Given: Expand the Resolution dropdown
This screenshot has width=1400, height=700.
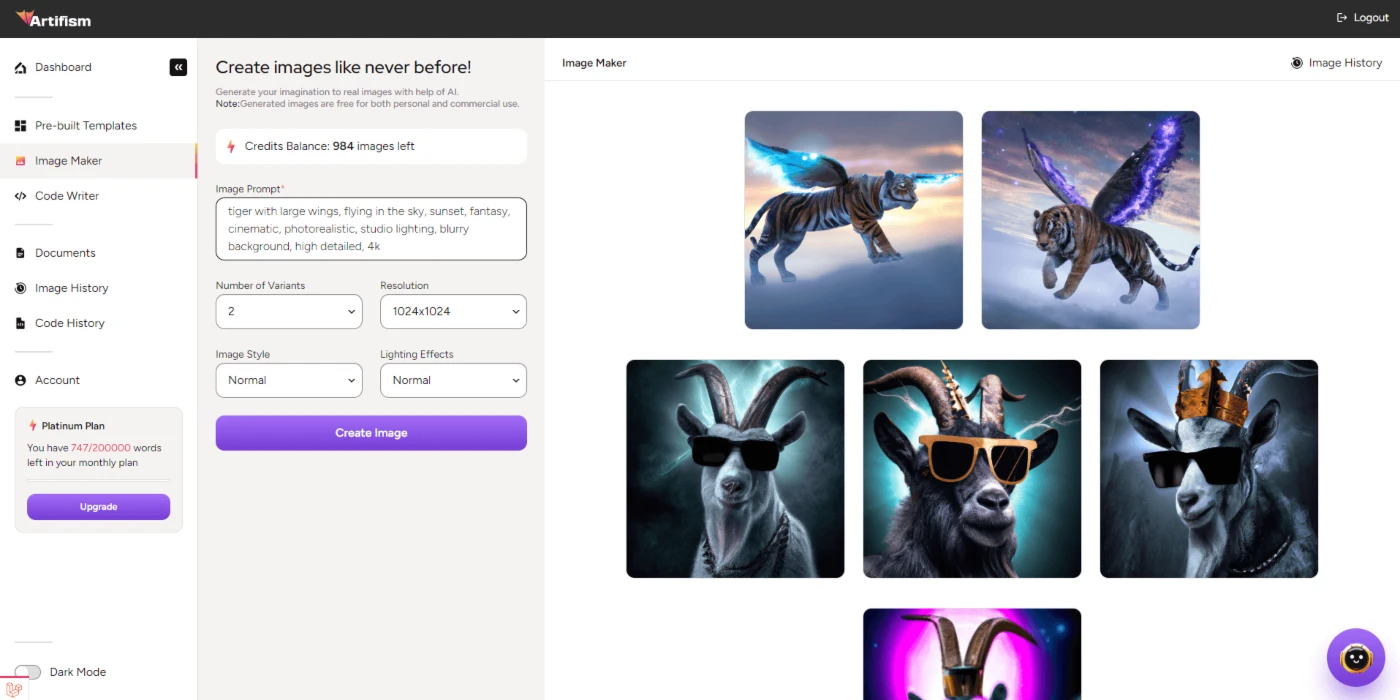Looking at the screenshot, I should click(x=453, y=311).
